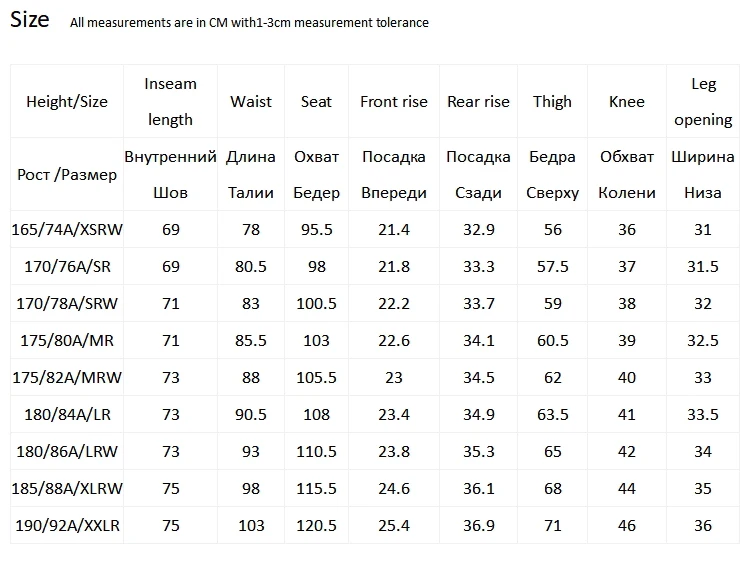Select the 175/80A/MR size row label
The height and width of the screenshot is (570, 750).
coord(67,340)
